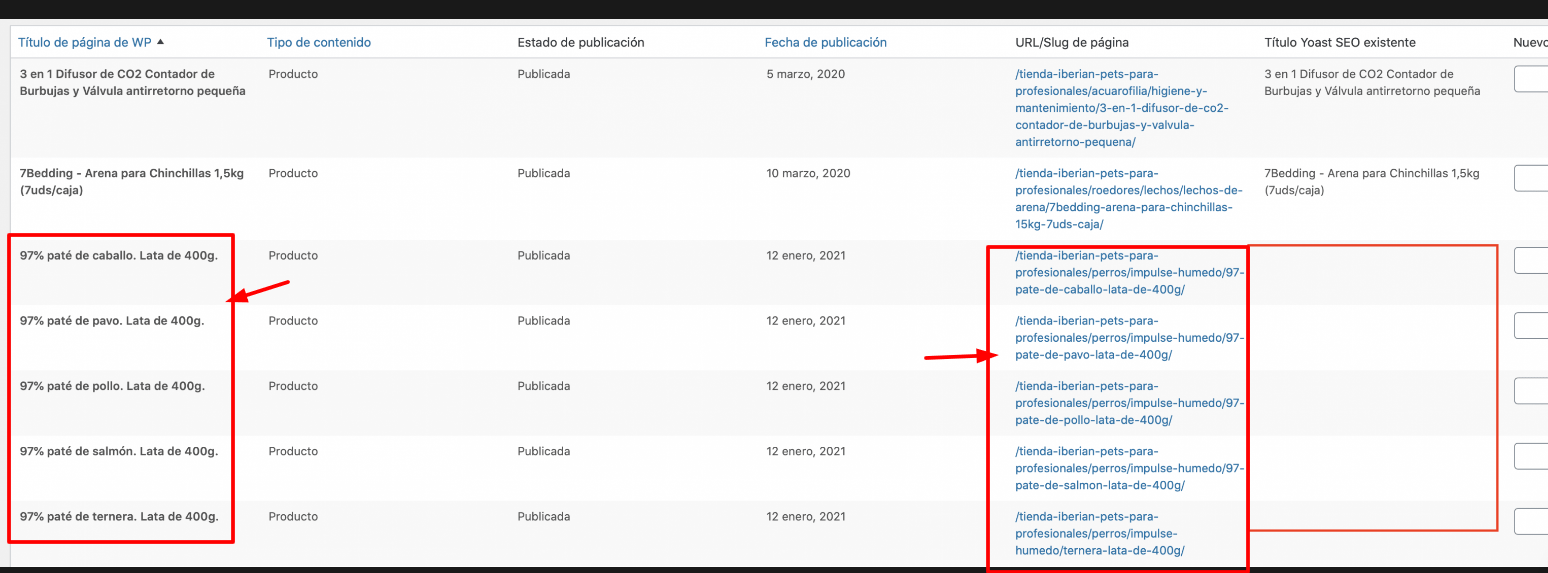
Task: Select the URL/Slug de página column header
Action: (x=1072, y=42)
